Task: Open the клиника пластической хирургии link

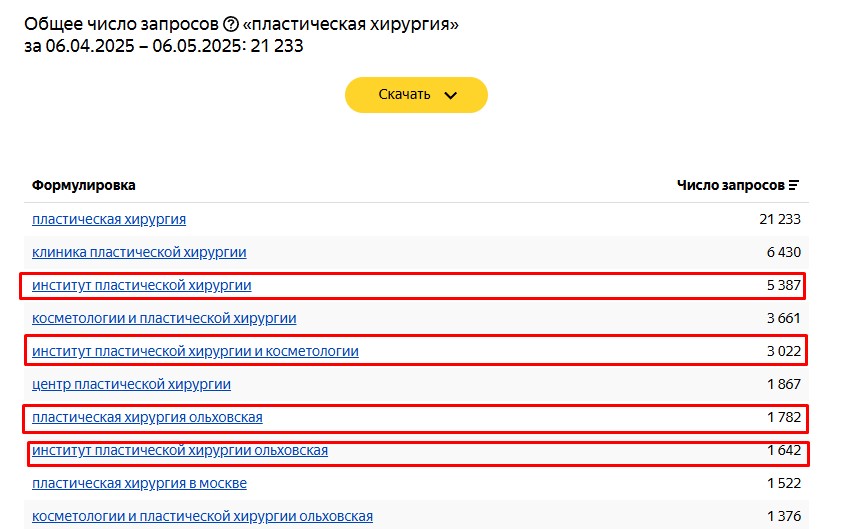Action: (139, 252)
